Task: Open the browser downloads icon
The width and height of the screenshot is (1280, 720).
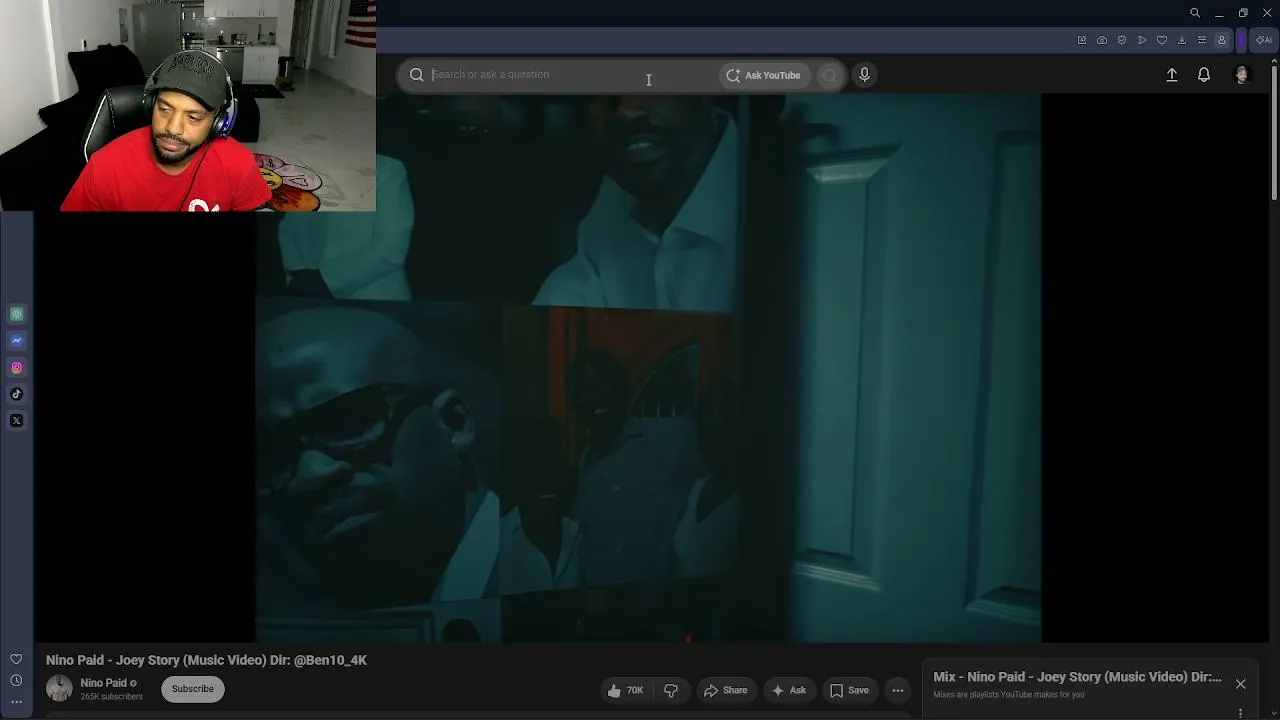Action: tap(1182, 40)
